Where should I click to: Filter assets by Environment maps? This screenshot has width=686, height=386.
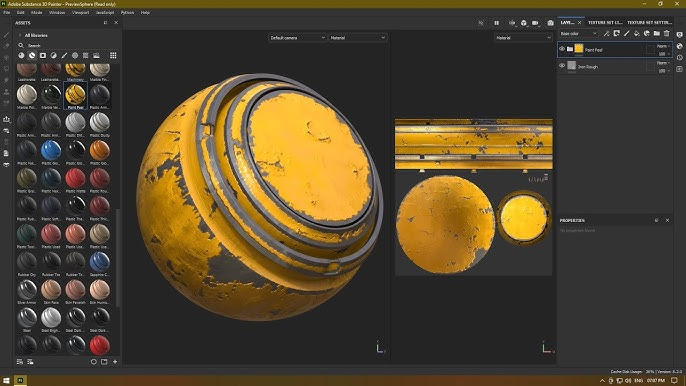click(96, 56)
